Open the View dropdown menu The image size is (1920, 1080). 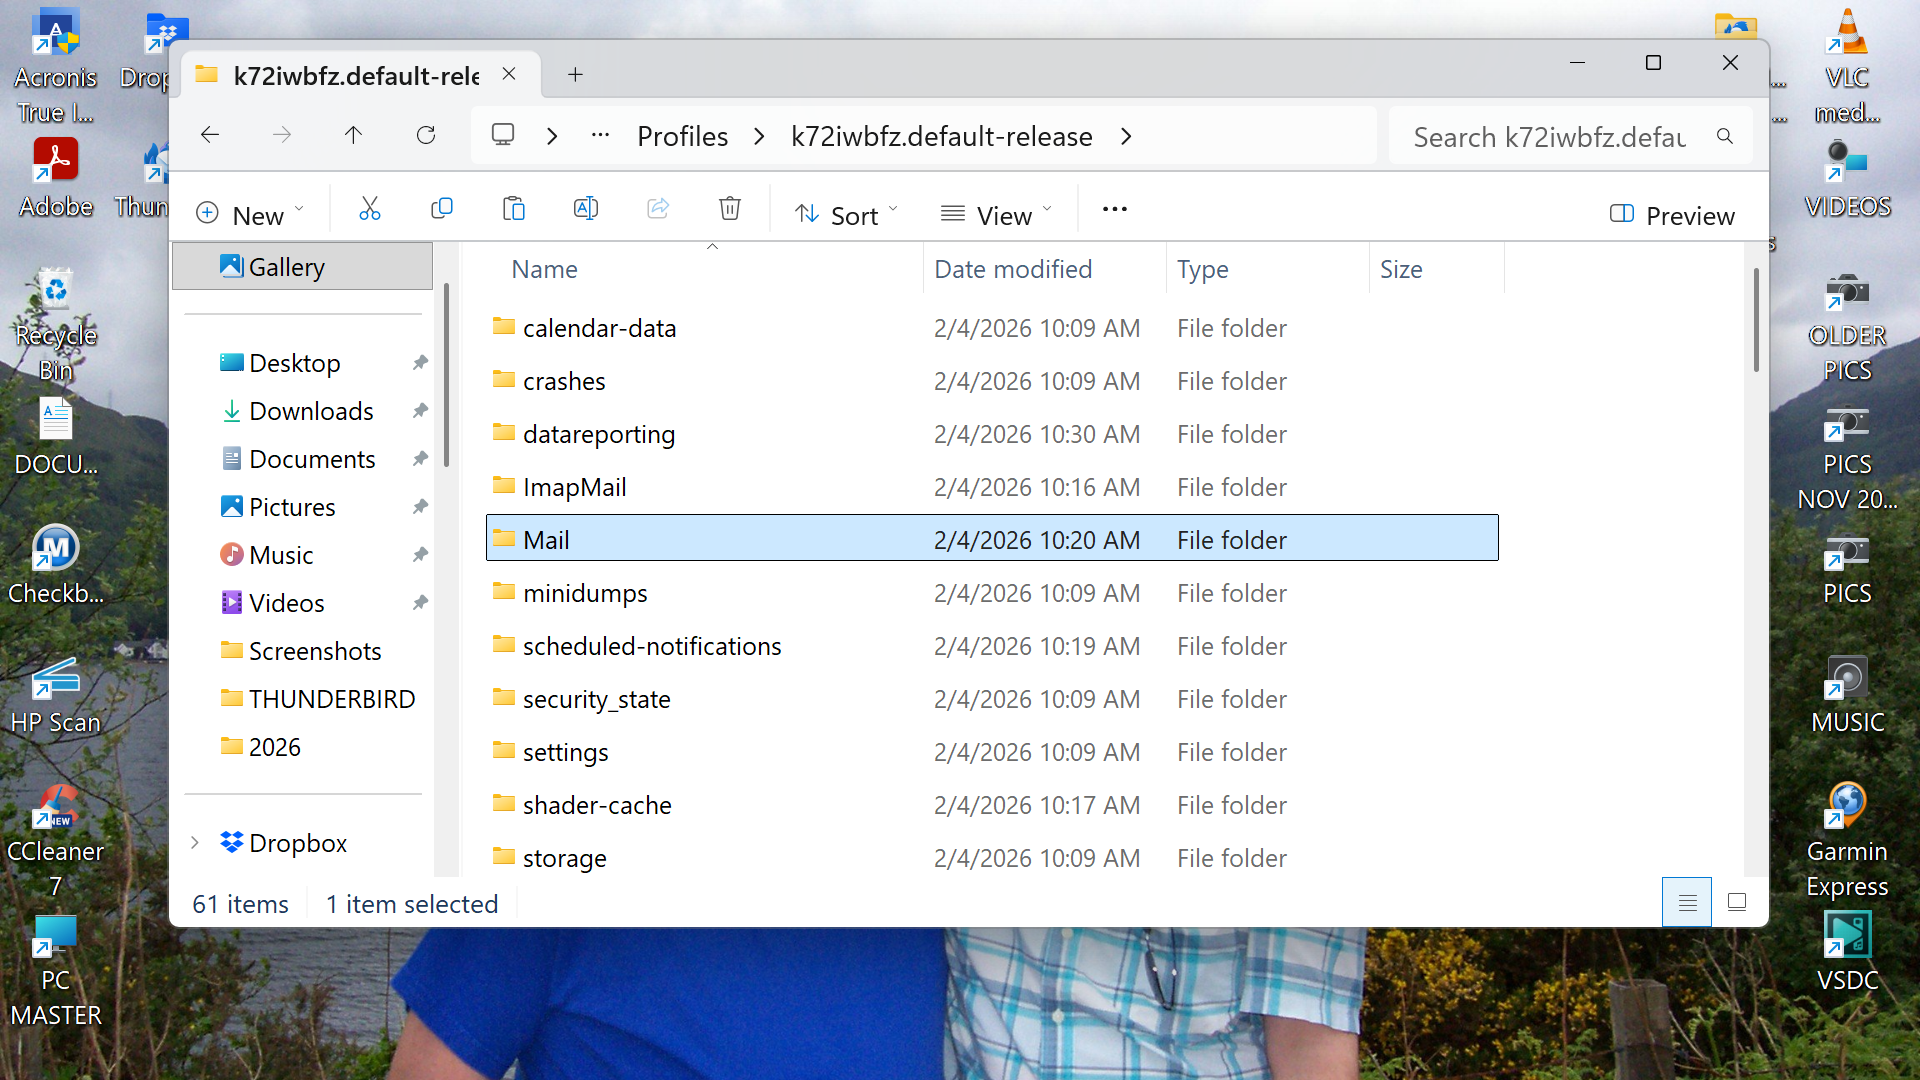(x=996, y=215)
